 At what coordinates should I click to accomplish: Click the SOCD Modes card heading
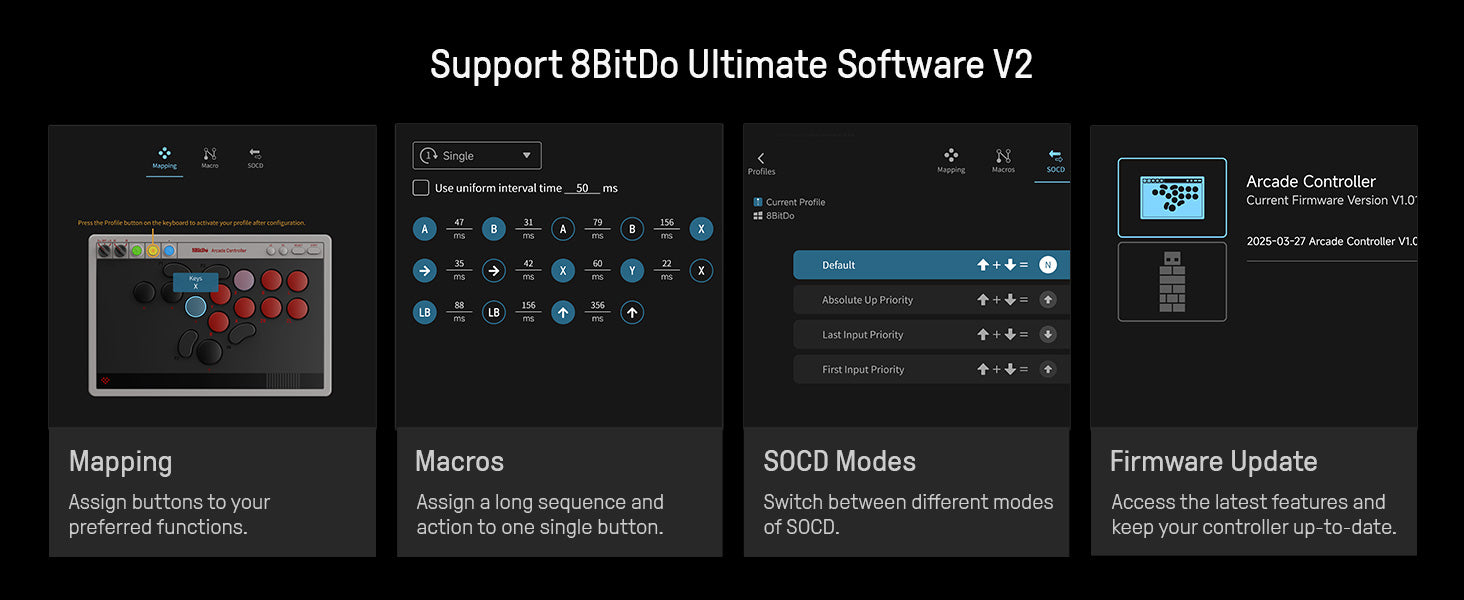[x=840, y=462]
